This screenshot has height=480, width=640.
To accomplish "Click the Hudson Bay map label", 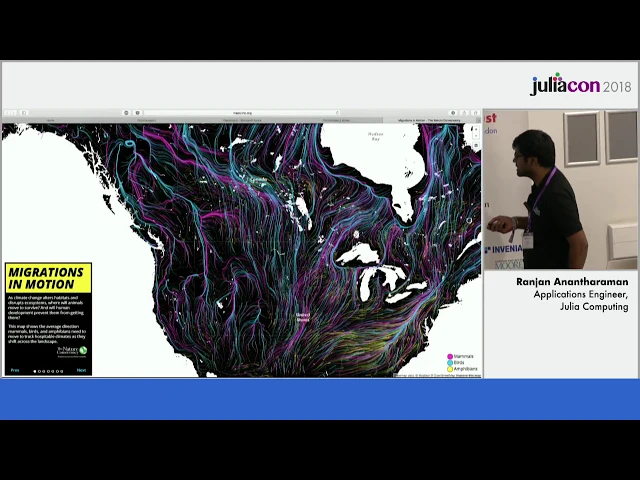I will pyautogui.click(x=376, y=136).
